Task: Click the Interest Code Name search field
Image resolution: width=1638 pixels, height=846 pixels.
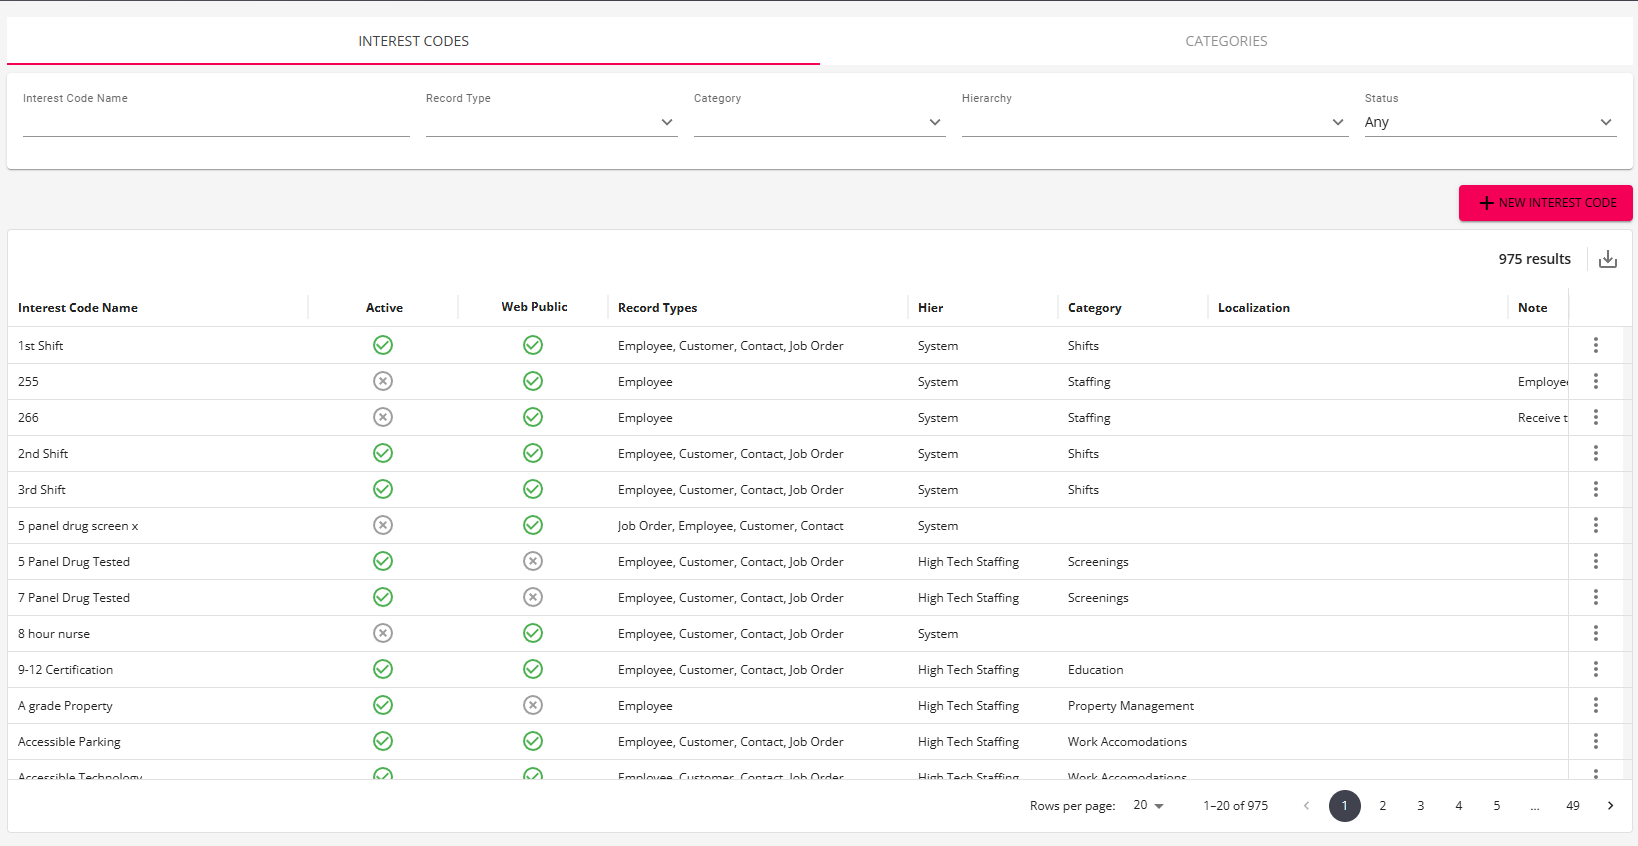Action: point(216,122)
